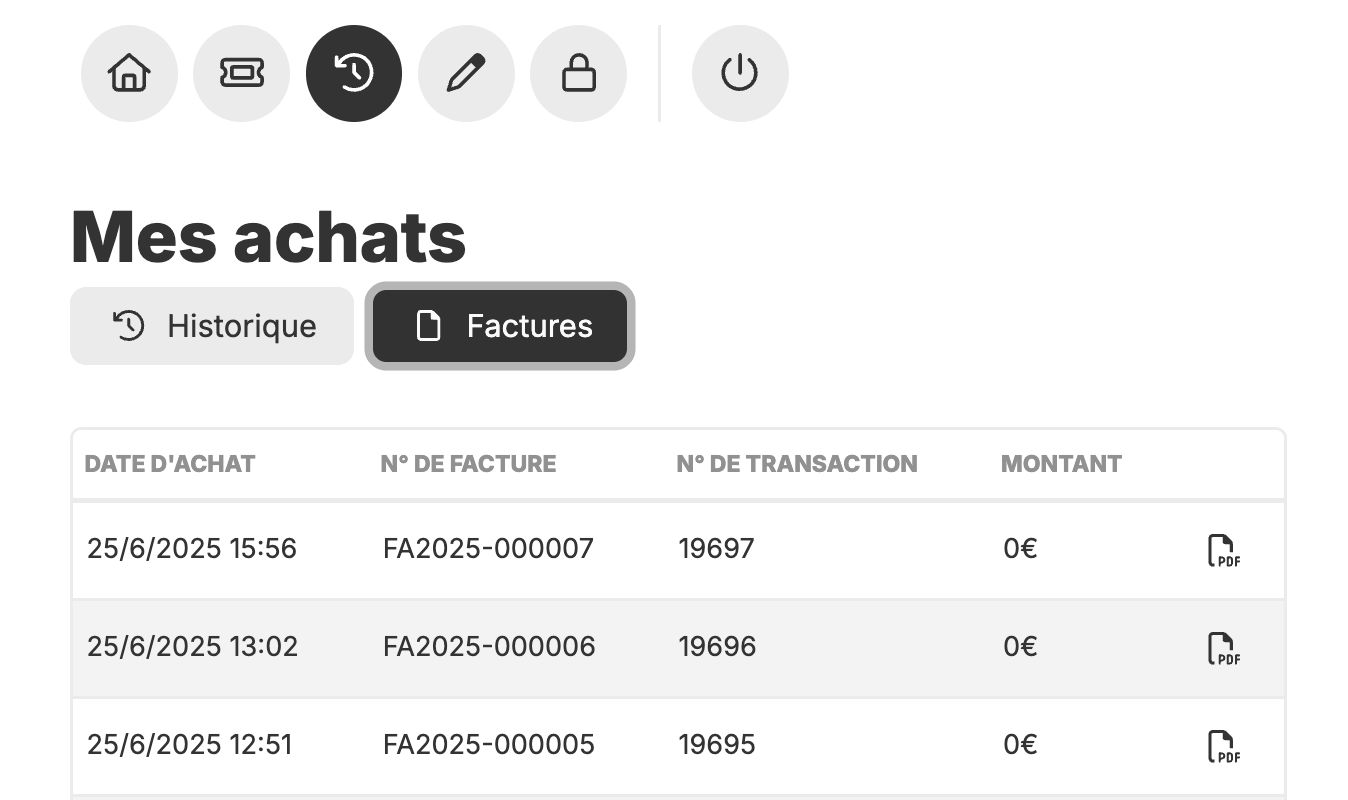Open the tickets icon button
Screen dimensions: 1348x800
pyautogui.click(x=241, y=74)
